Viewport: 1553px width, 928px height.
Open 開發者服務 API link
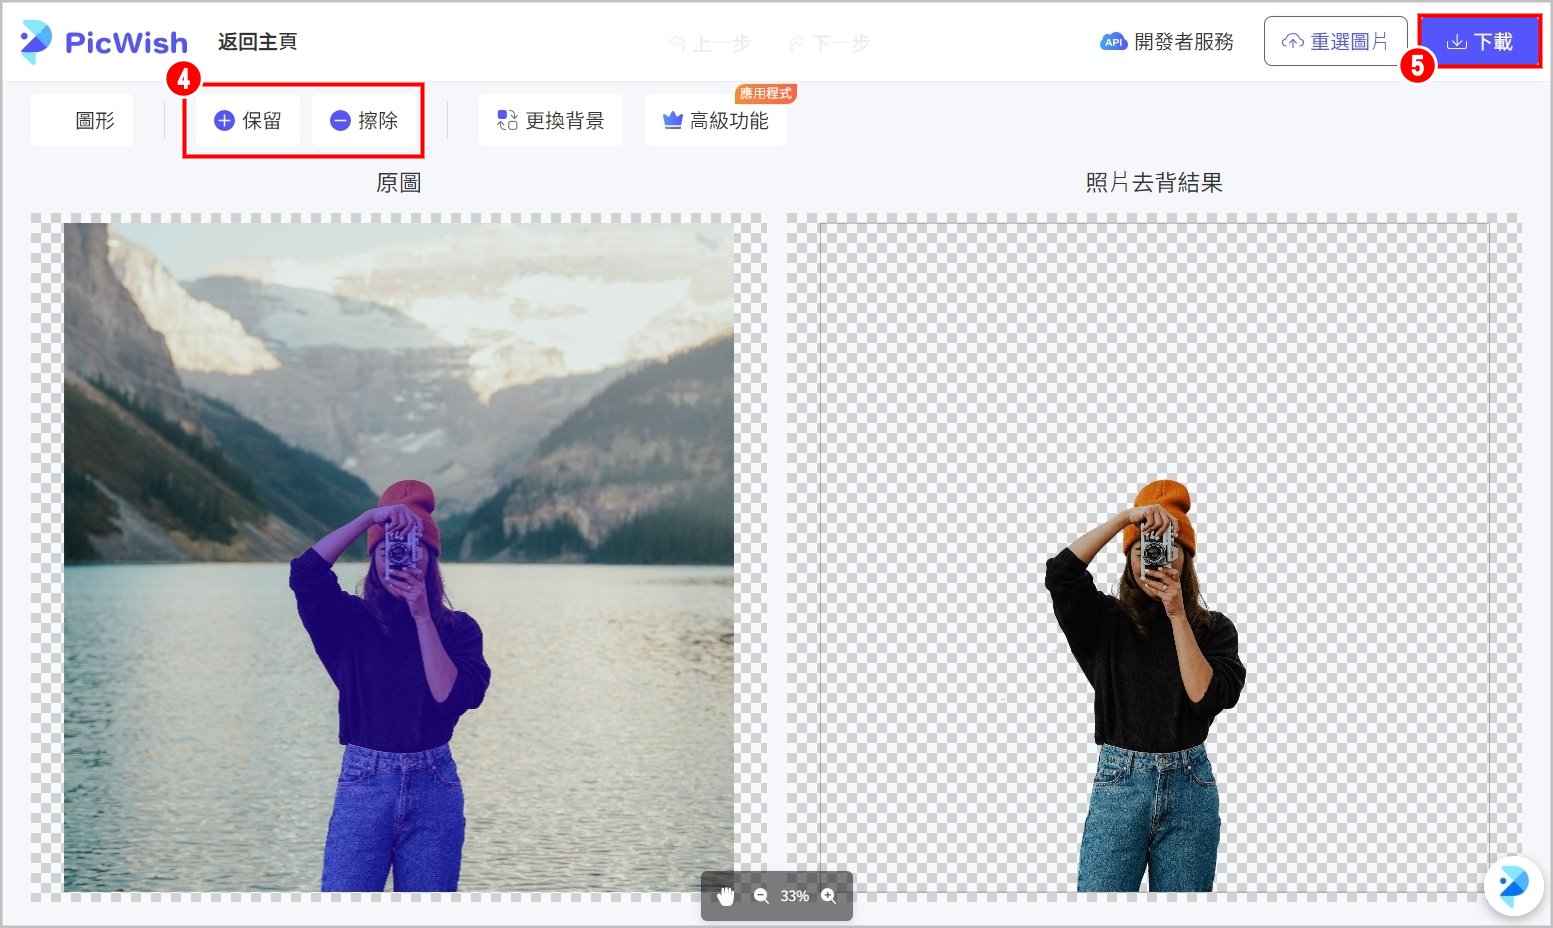(x=1166, y=42)
